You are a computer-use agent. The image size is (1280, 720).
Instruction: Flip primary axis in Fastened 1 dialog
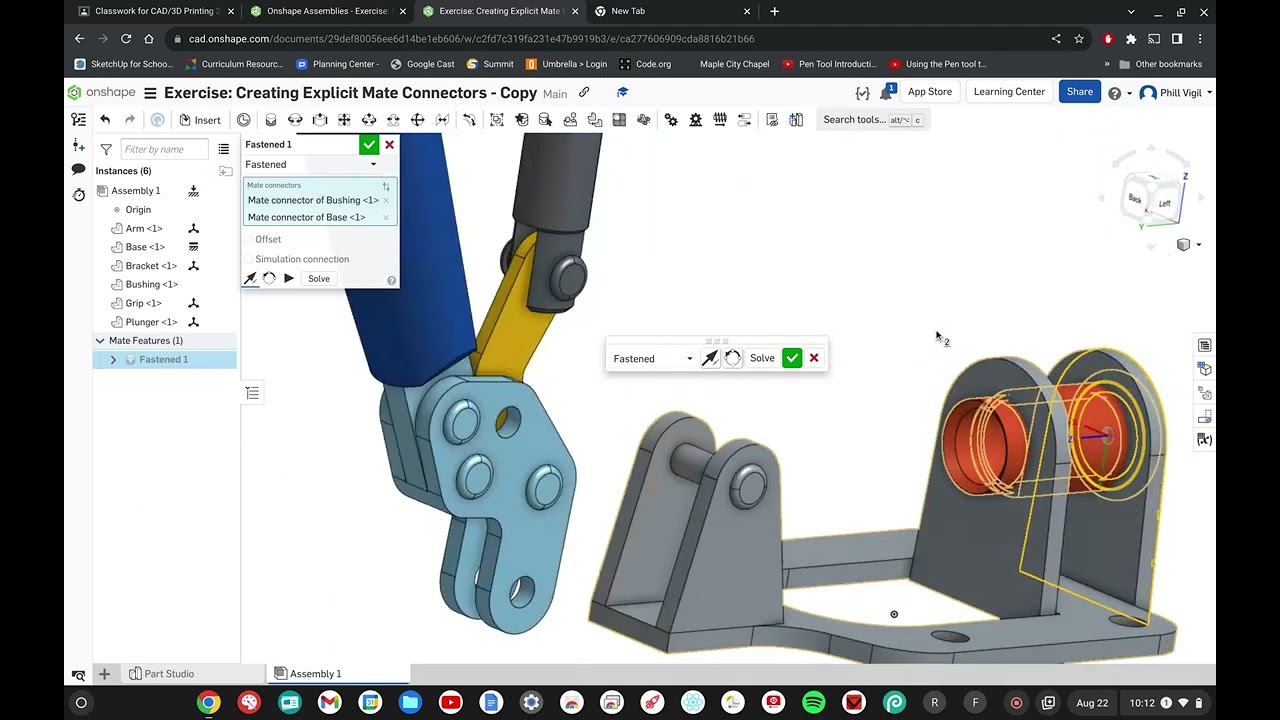point(250,278)
